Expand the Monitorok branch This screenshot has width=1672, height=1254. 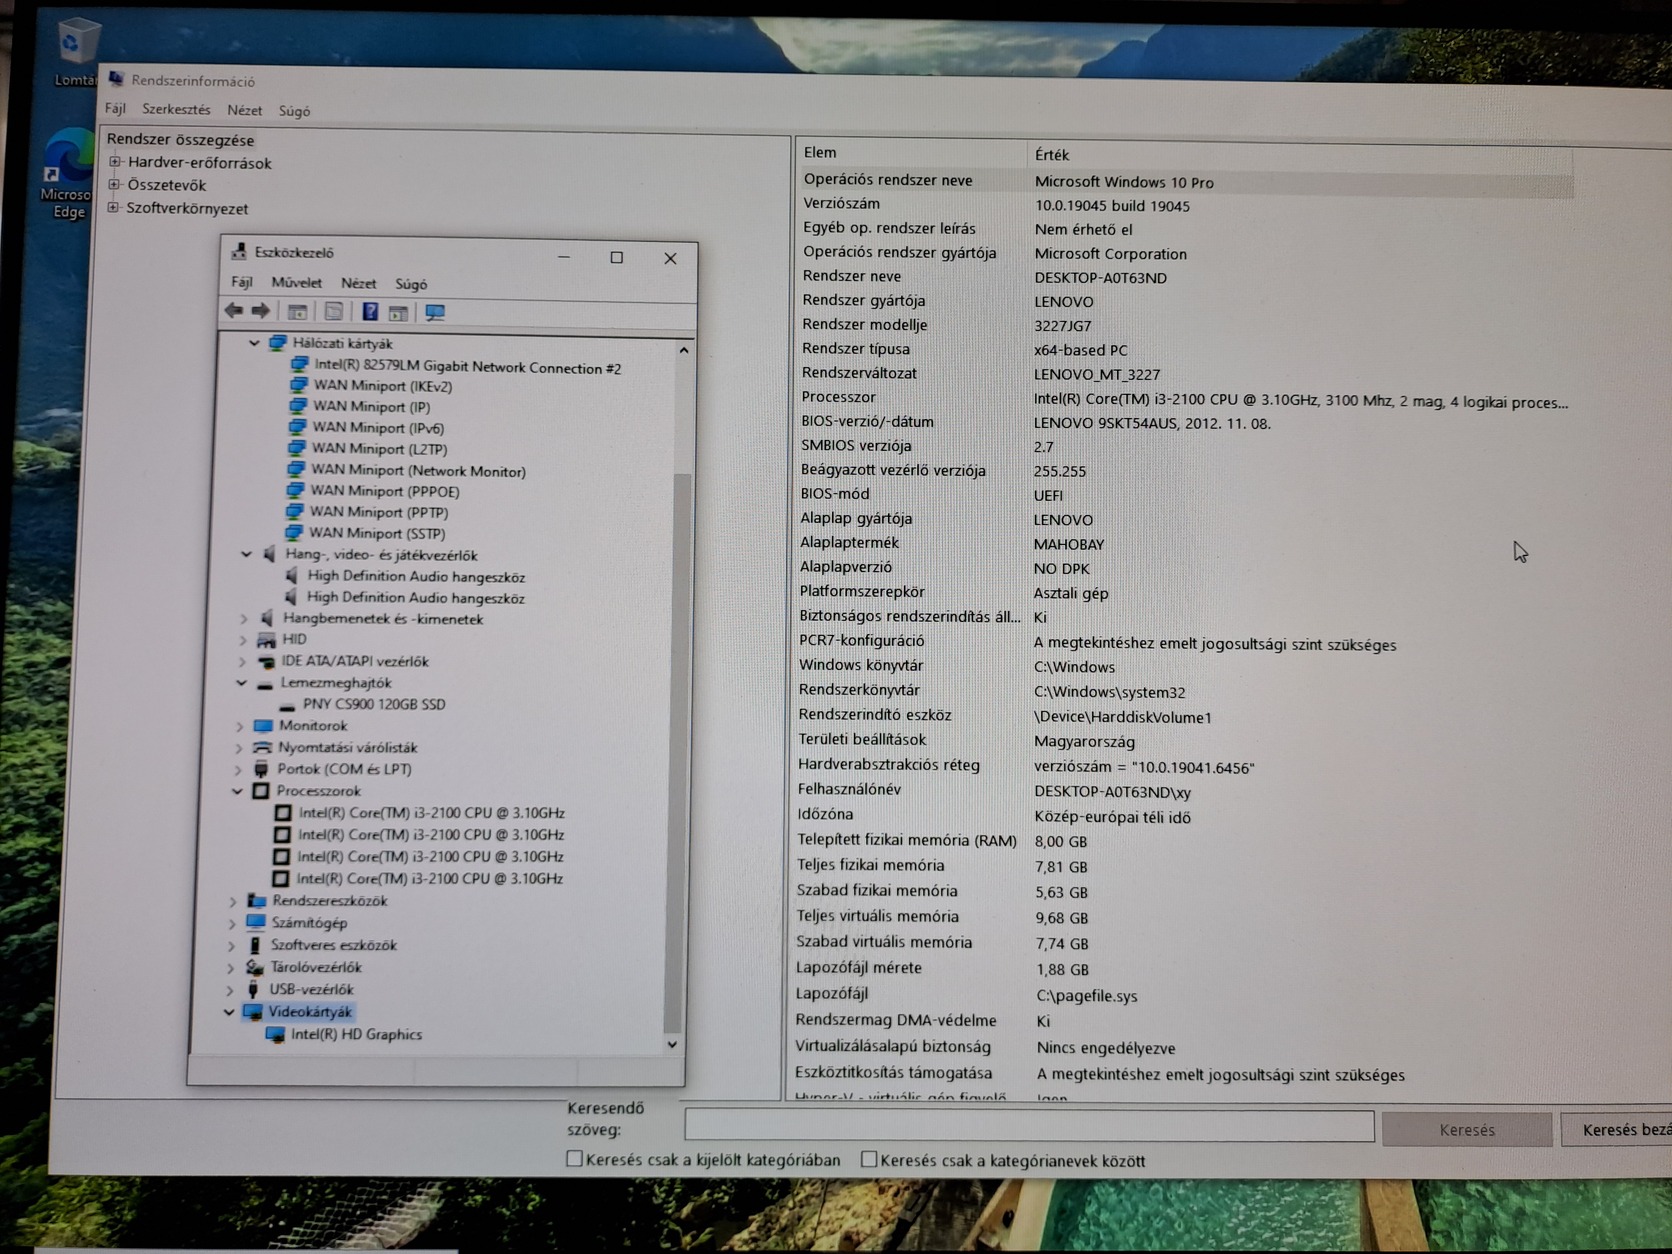tap(239, 726)
